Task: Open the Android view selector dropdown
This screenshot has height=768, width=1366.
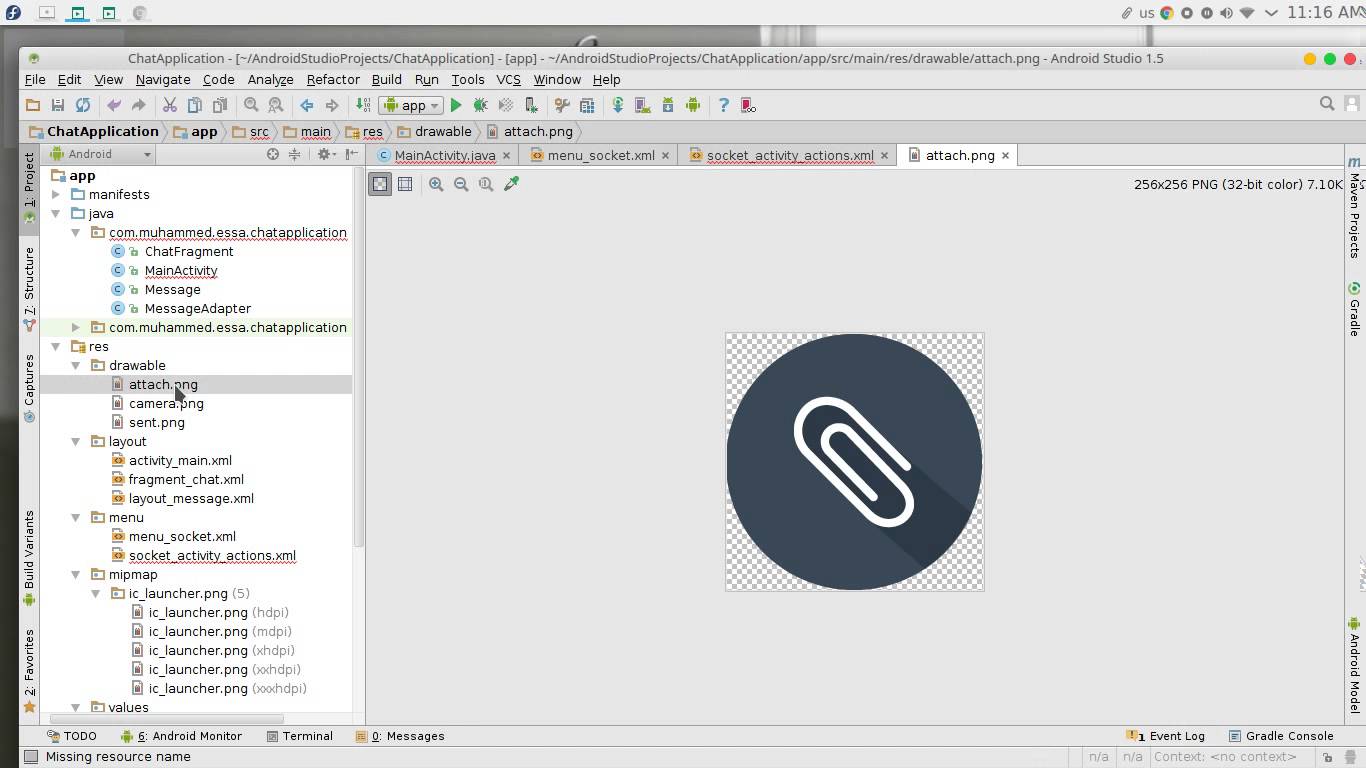Action: tap(100, 154)
